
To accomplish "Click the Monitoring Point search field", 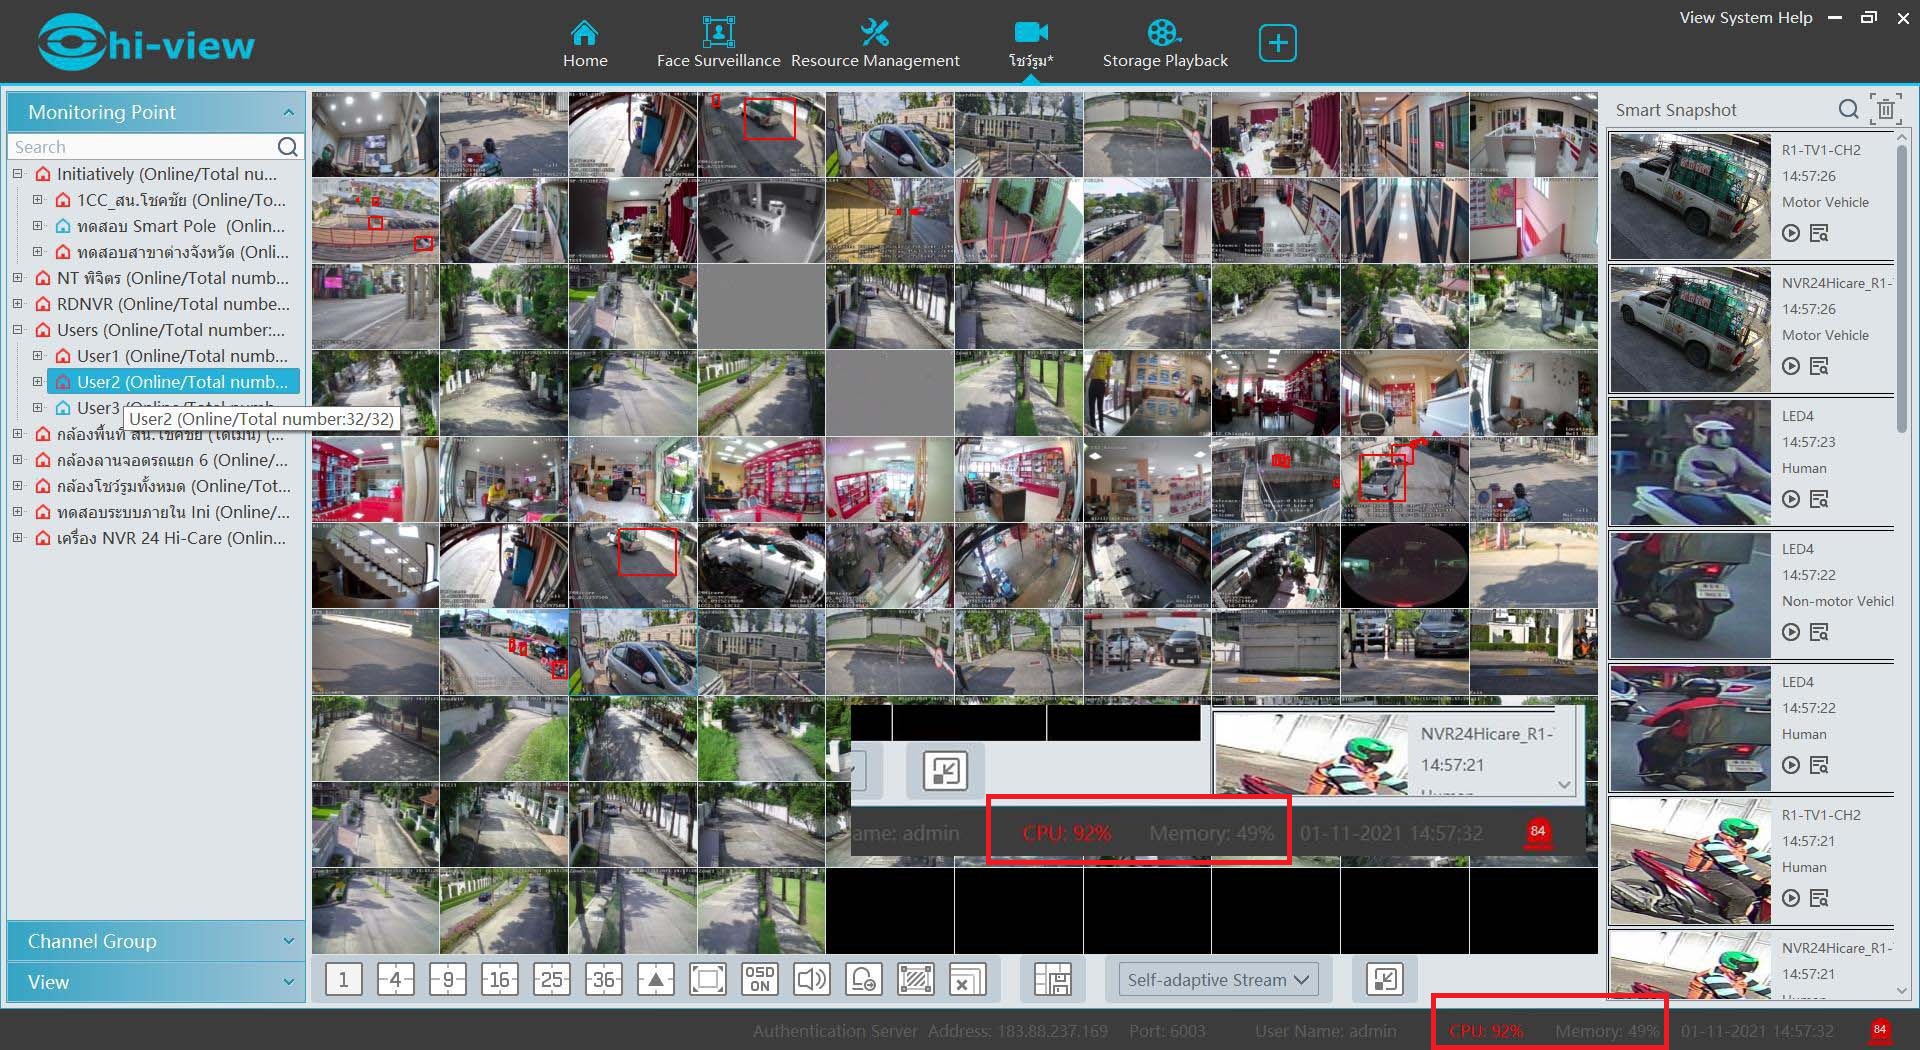I will pyautogui.click(x=142, y=147).
